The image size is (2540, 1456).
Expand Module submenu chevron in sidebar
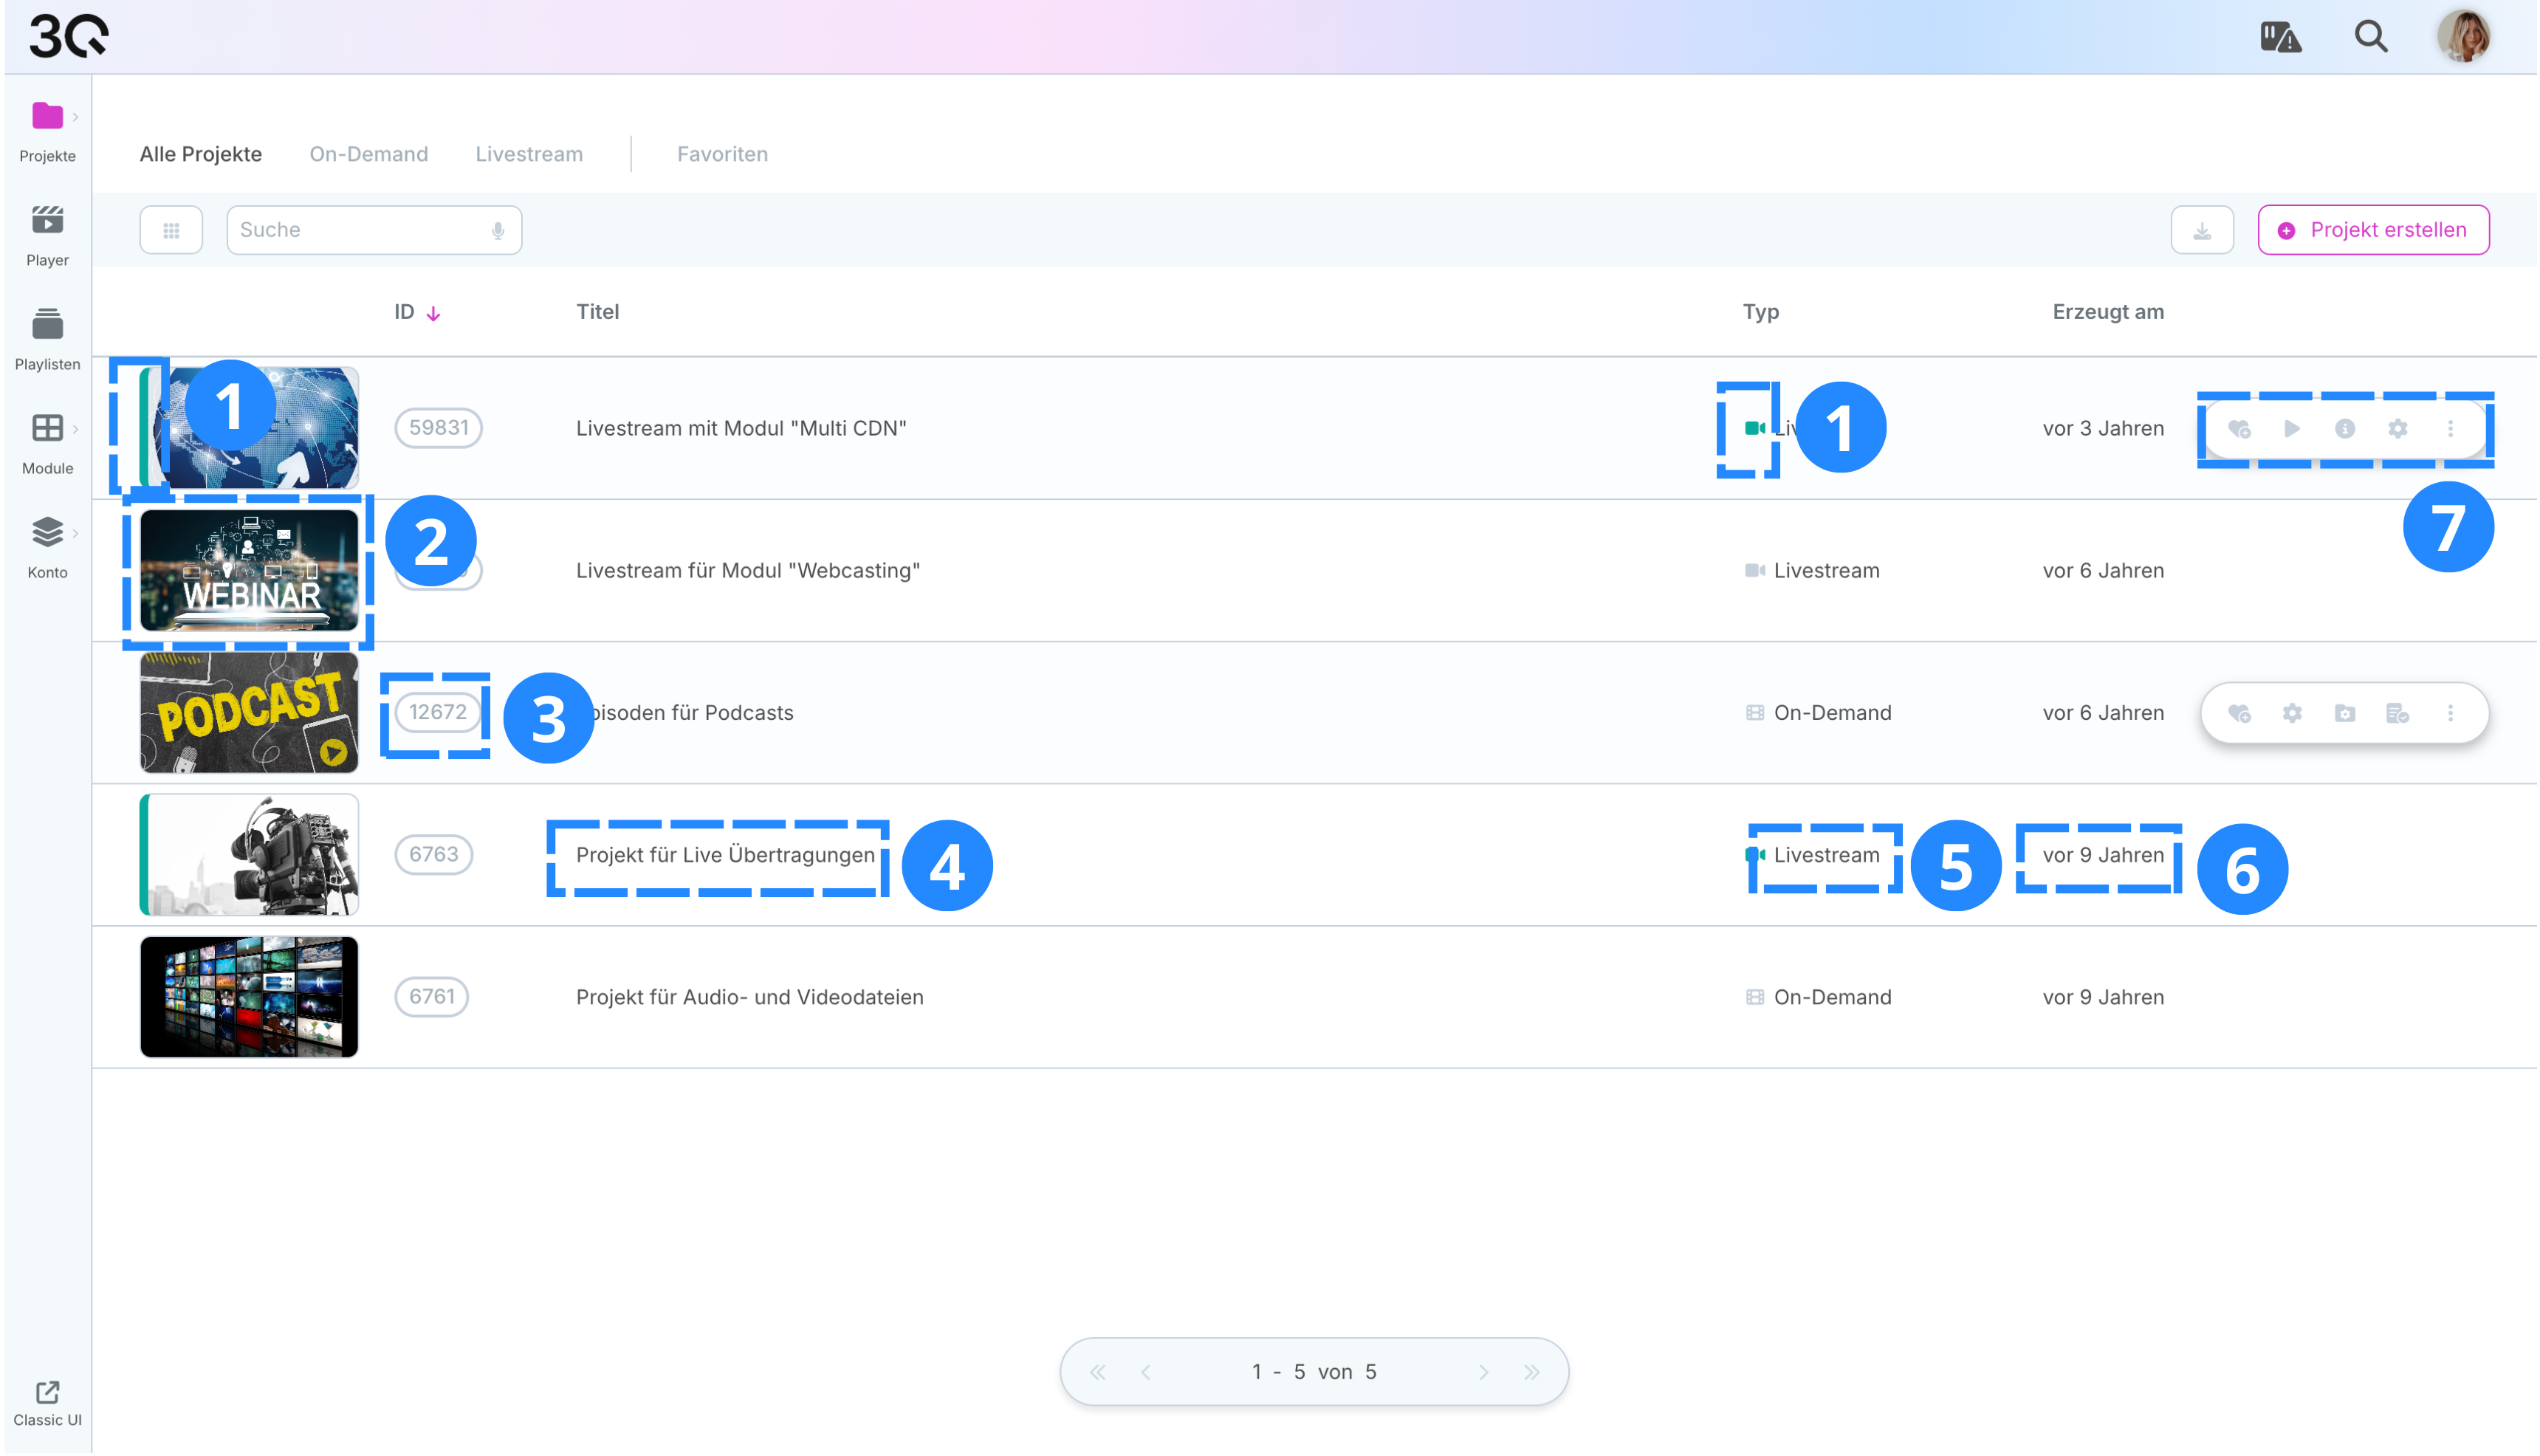tap(75, 430)
